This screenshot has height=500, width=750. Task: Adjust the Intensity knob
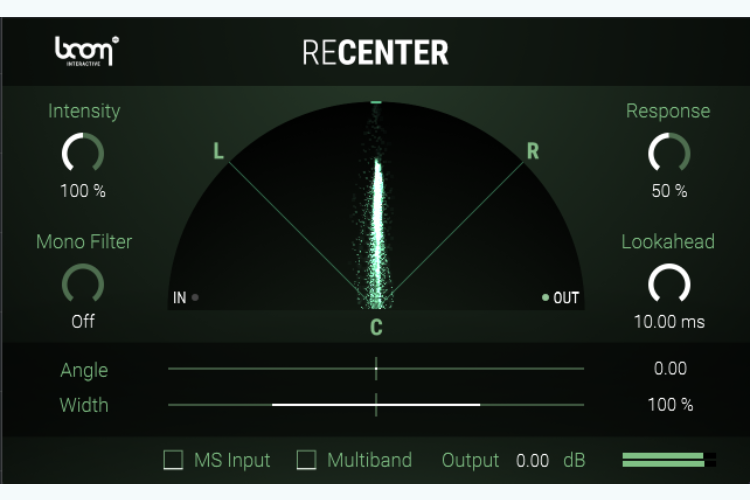83,153
